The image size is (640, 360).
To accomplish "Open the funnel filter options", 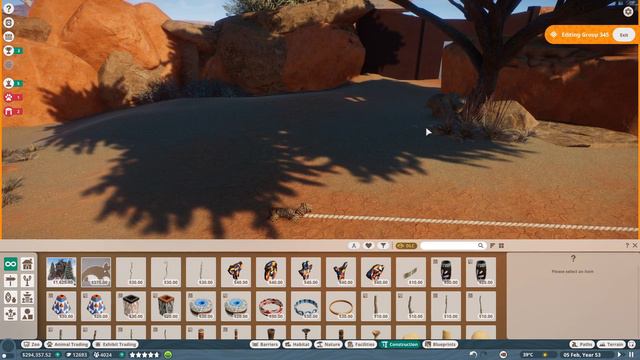I will click(x=383, y=245).
